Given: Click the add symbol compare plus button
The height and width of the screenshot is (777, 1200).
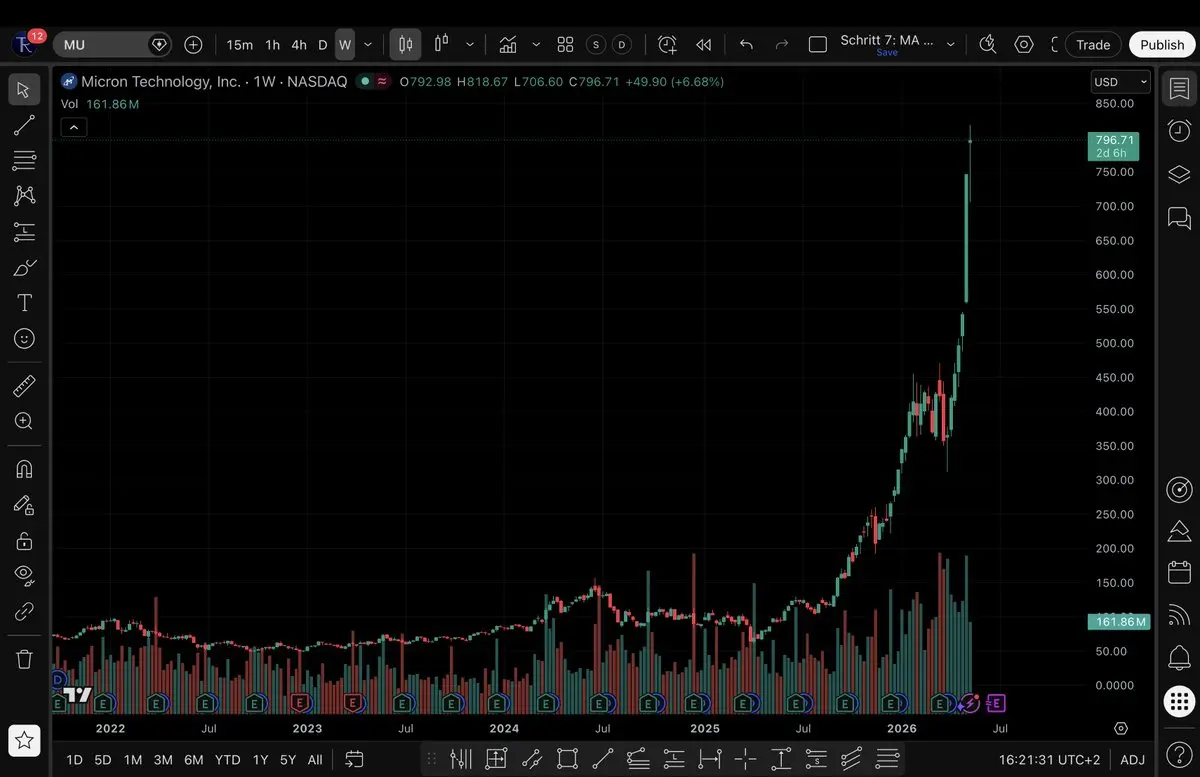Looking at the screenshot, I should (x=194, y=45).
